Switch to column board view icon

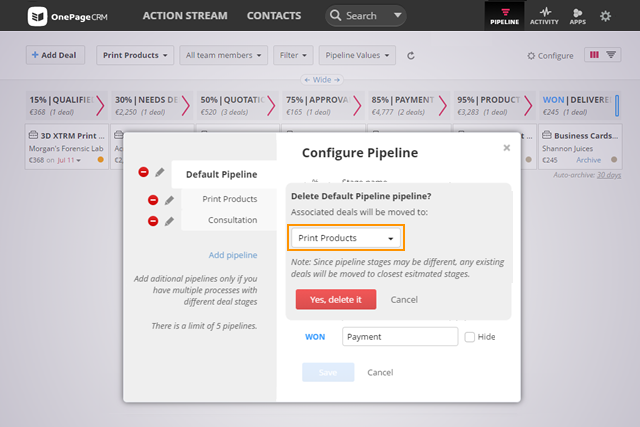click(594, 55)
